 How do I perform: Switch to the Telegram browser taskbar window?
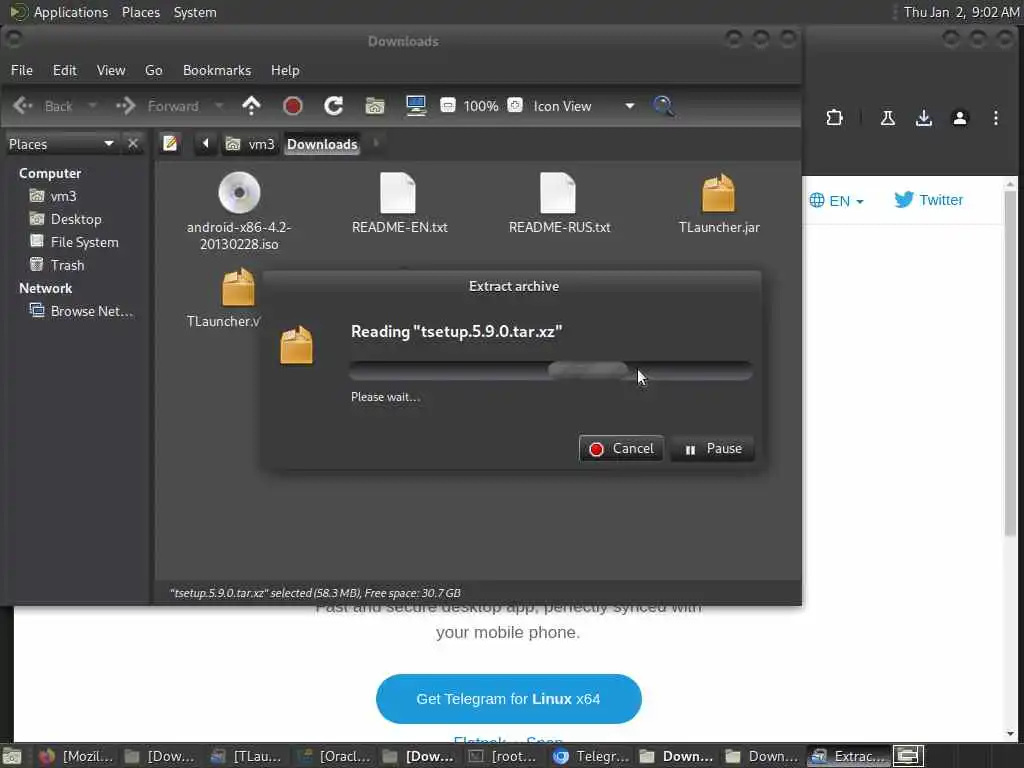[x=590, y=756]
